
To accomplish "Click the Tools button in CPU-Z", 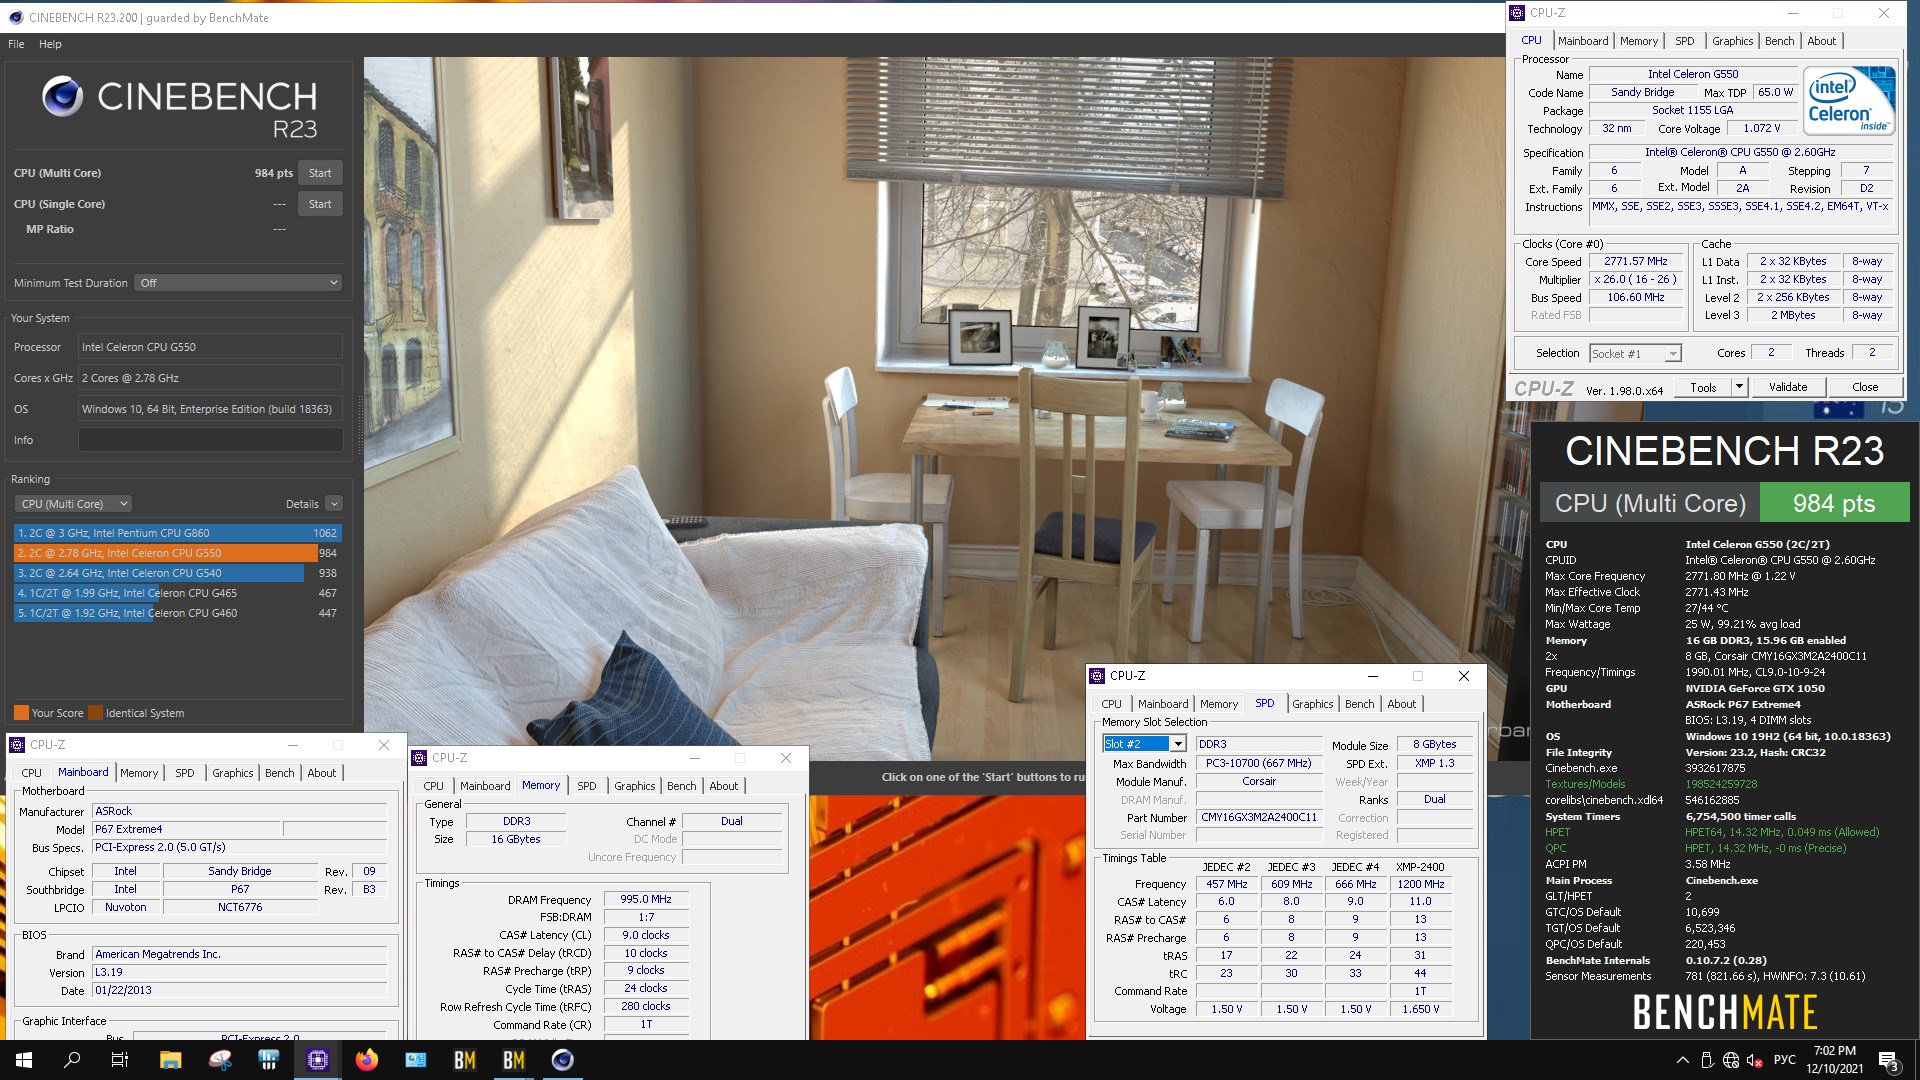I will click(1703, 387).
